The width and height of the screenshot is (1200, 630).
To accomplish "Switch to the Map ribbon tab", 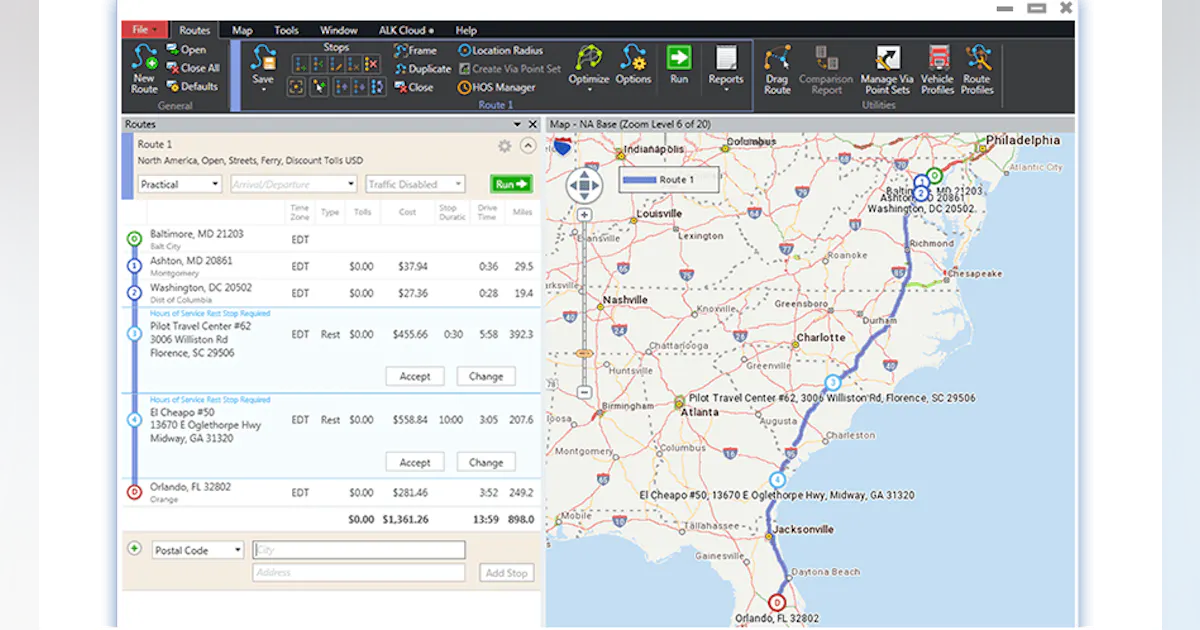I will (x=242, y=30).
